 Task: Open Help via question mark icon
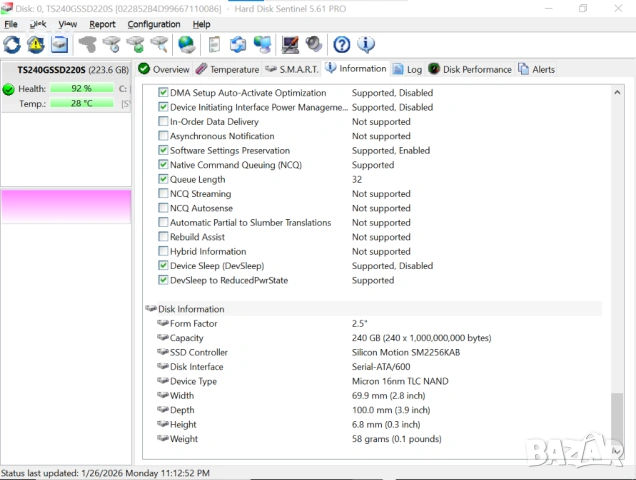pos(342,44)
